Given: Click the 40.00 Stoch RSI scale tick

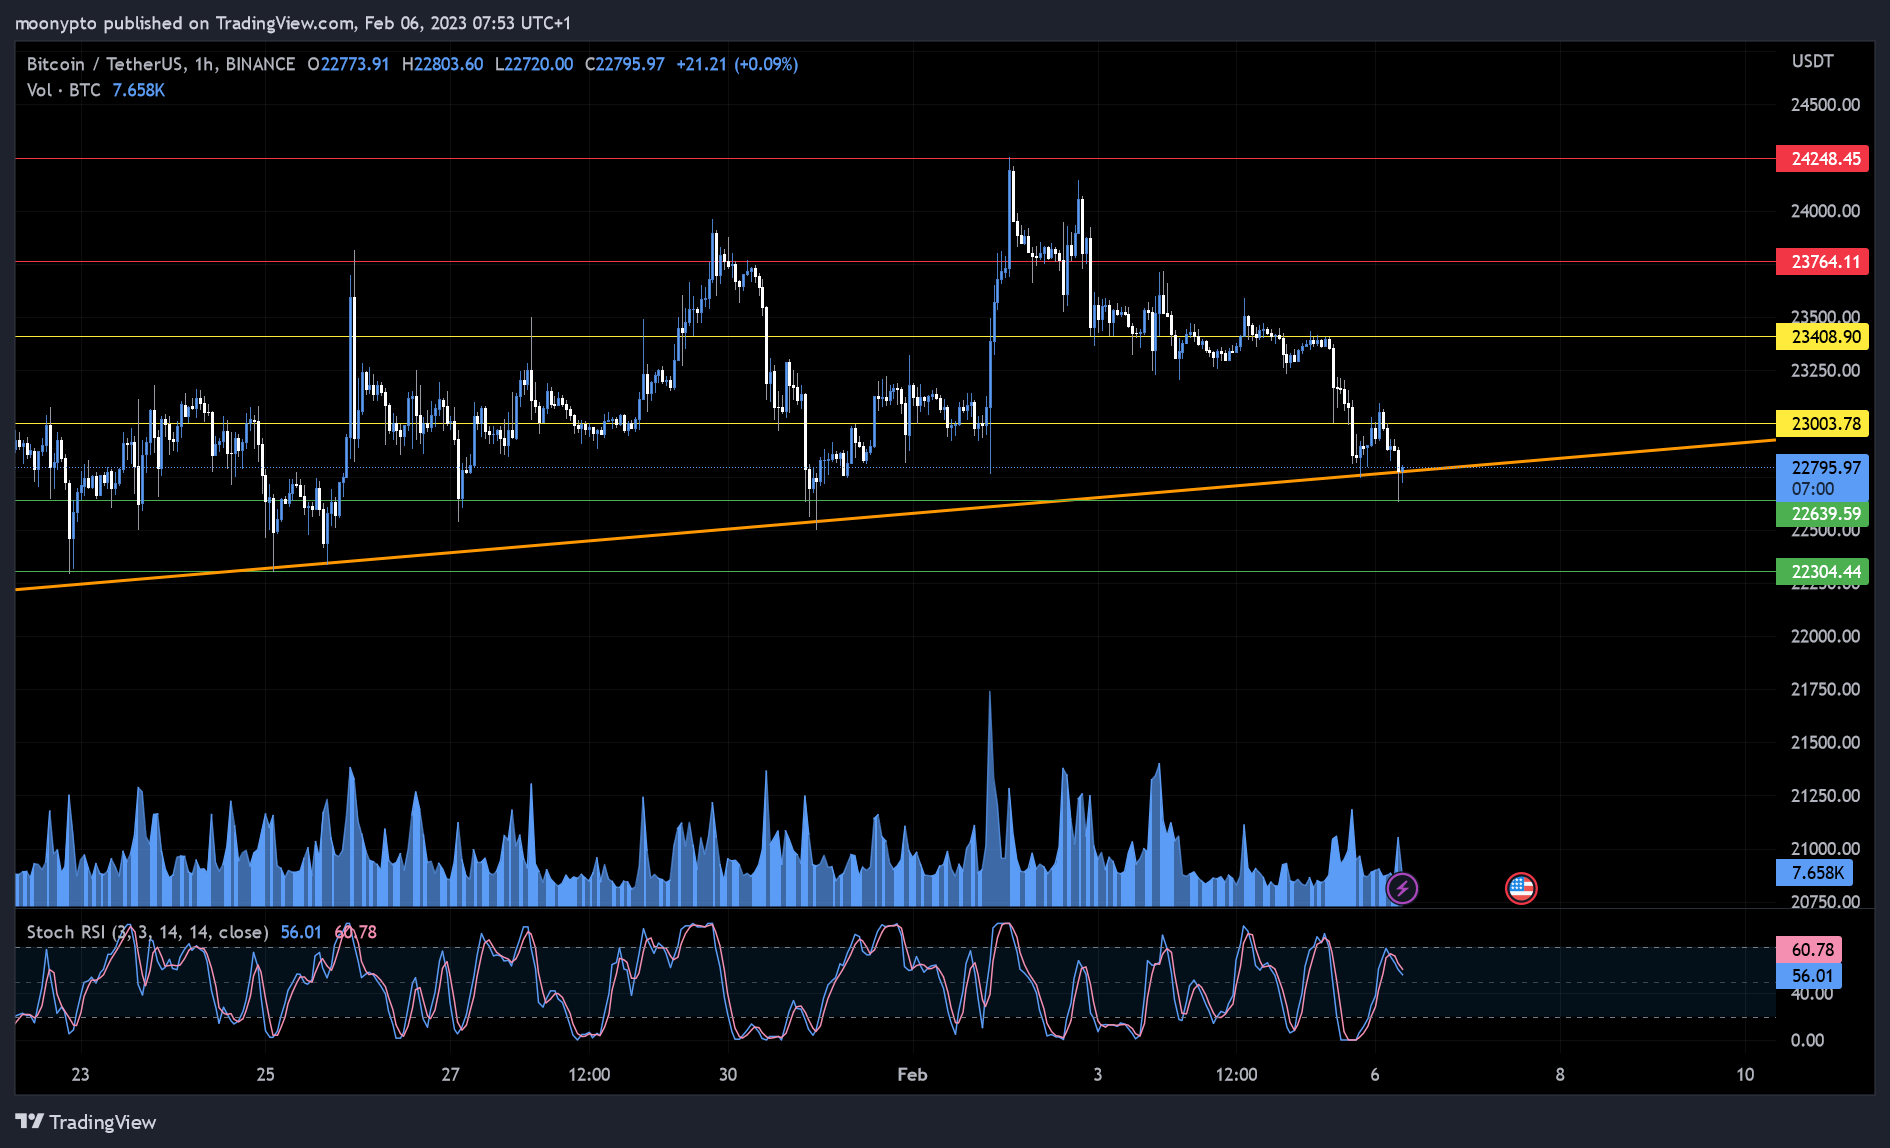Looking at the screenshot, I should coord(1811,994).
